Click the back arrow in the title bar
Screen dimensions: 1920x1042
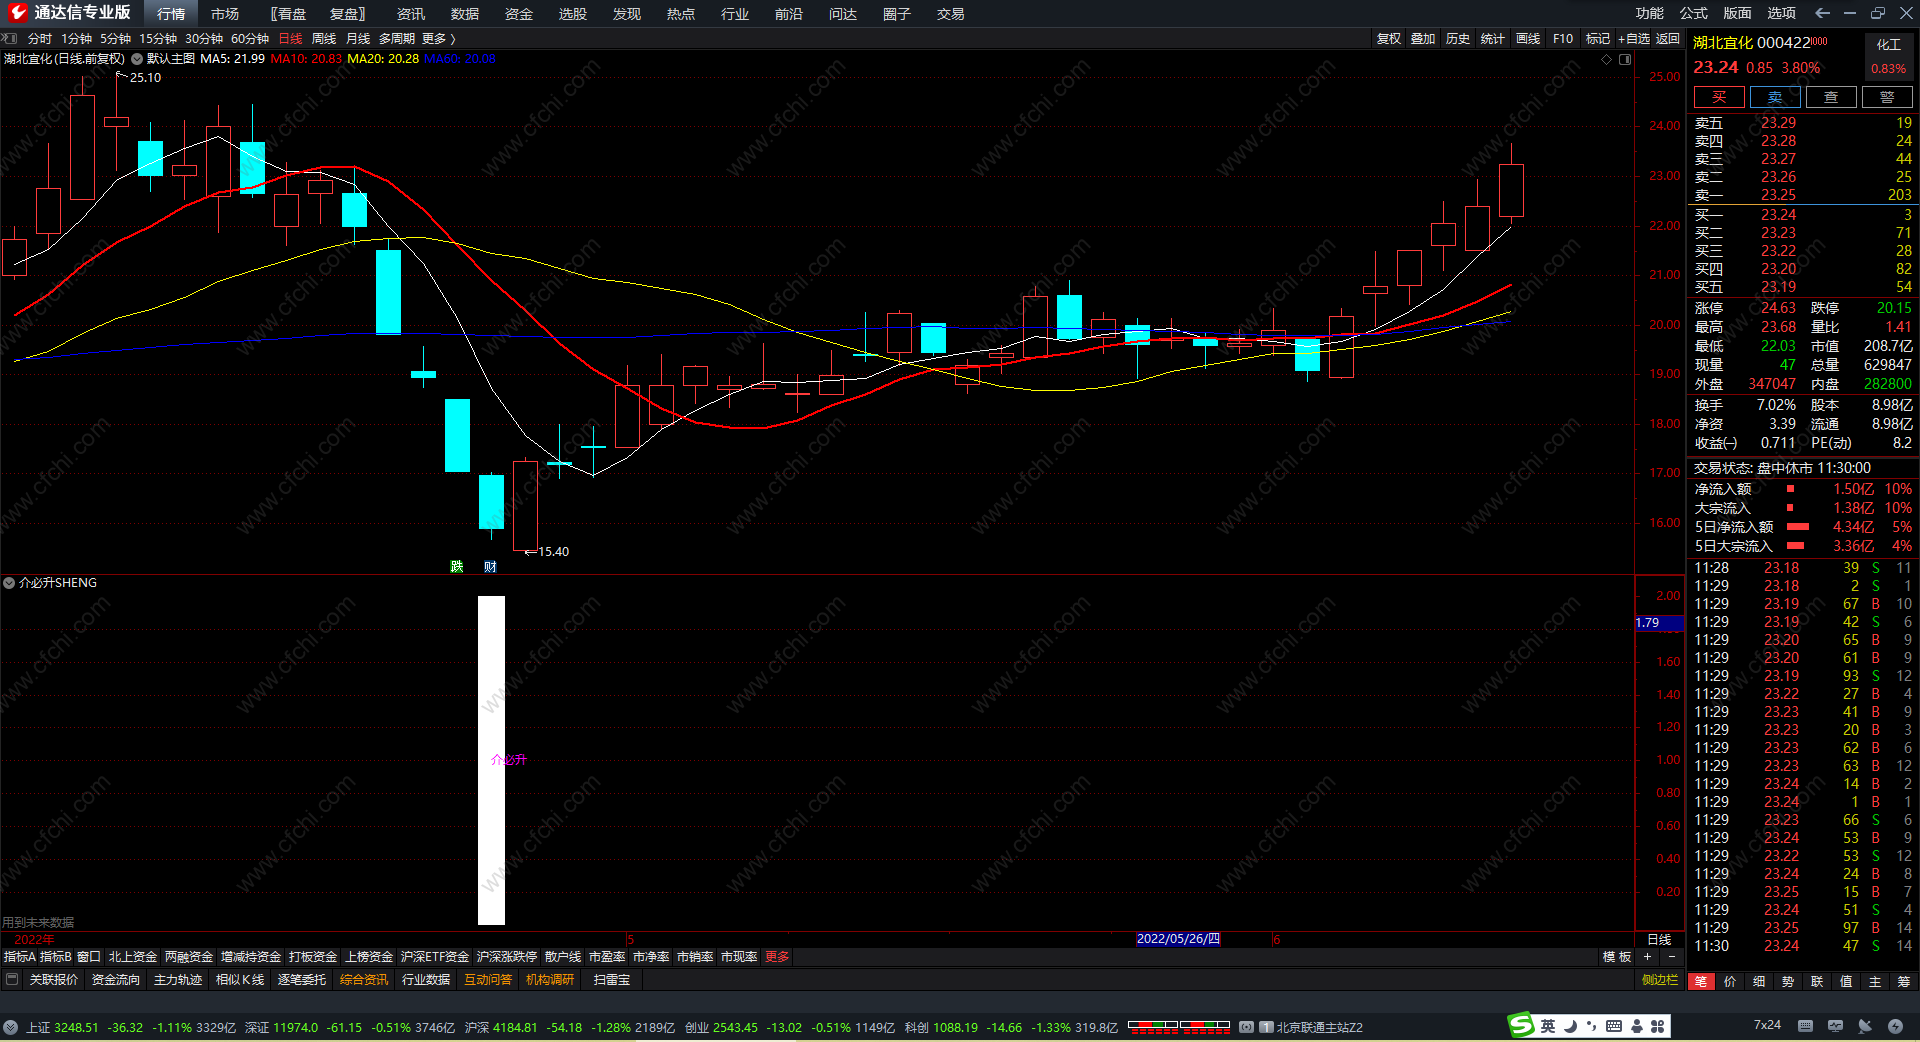[x=1822, y=13]
